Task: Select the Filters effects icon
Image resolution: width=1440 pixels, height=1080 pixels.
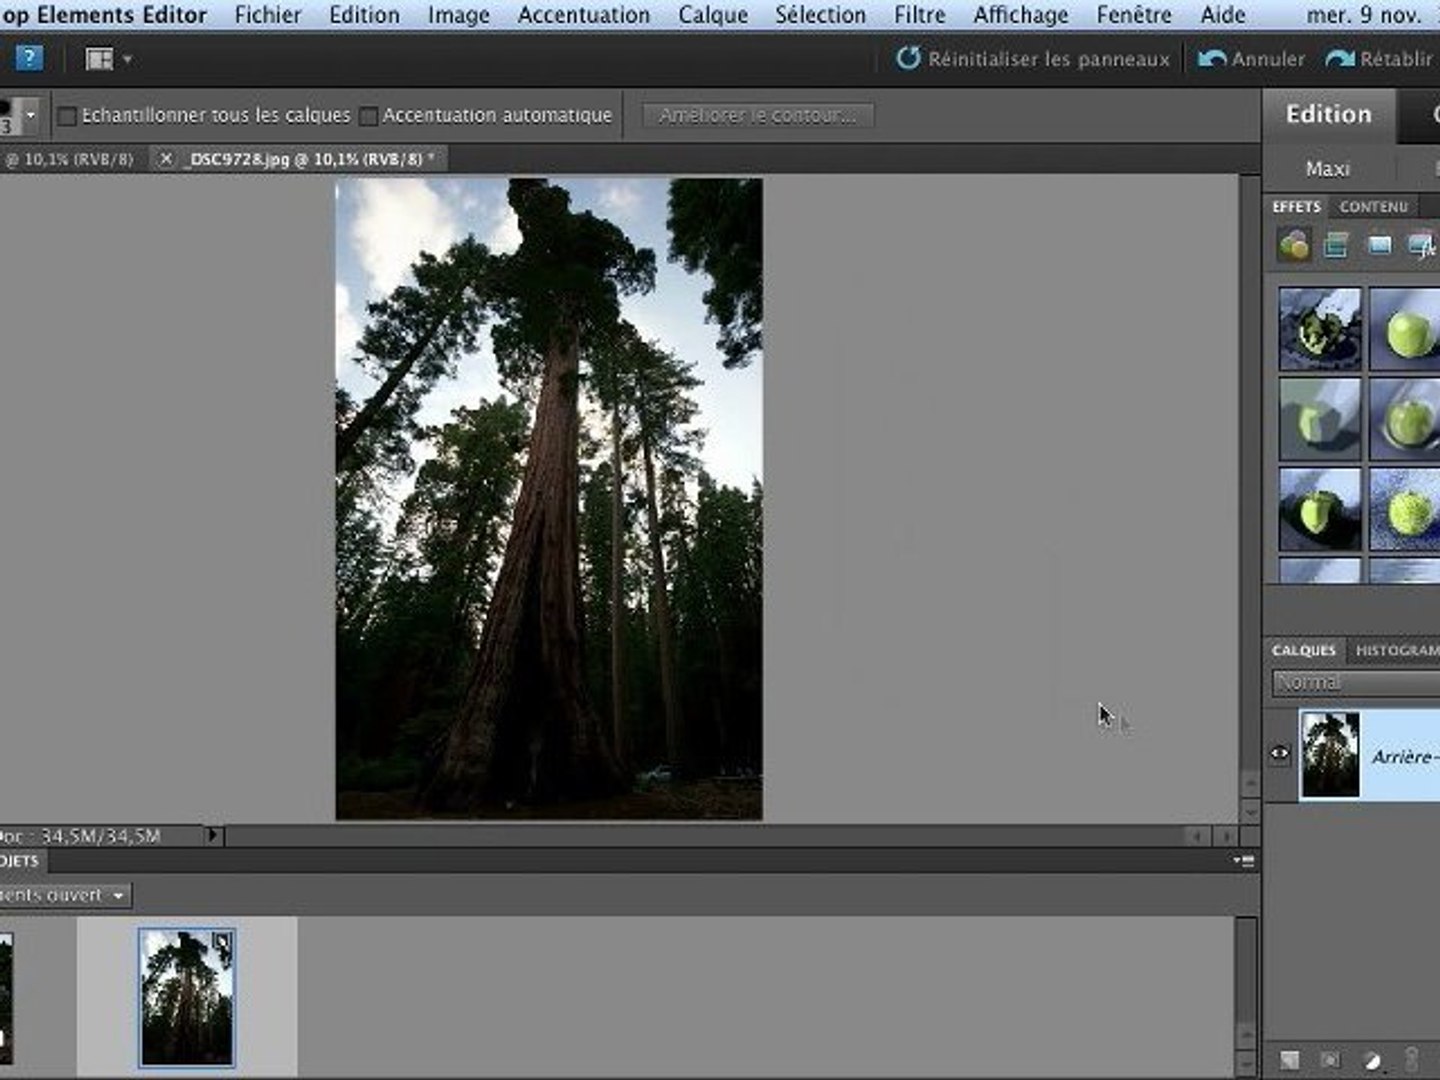Action: 1293,245
